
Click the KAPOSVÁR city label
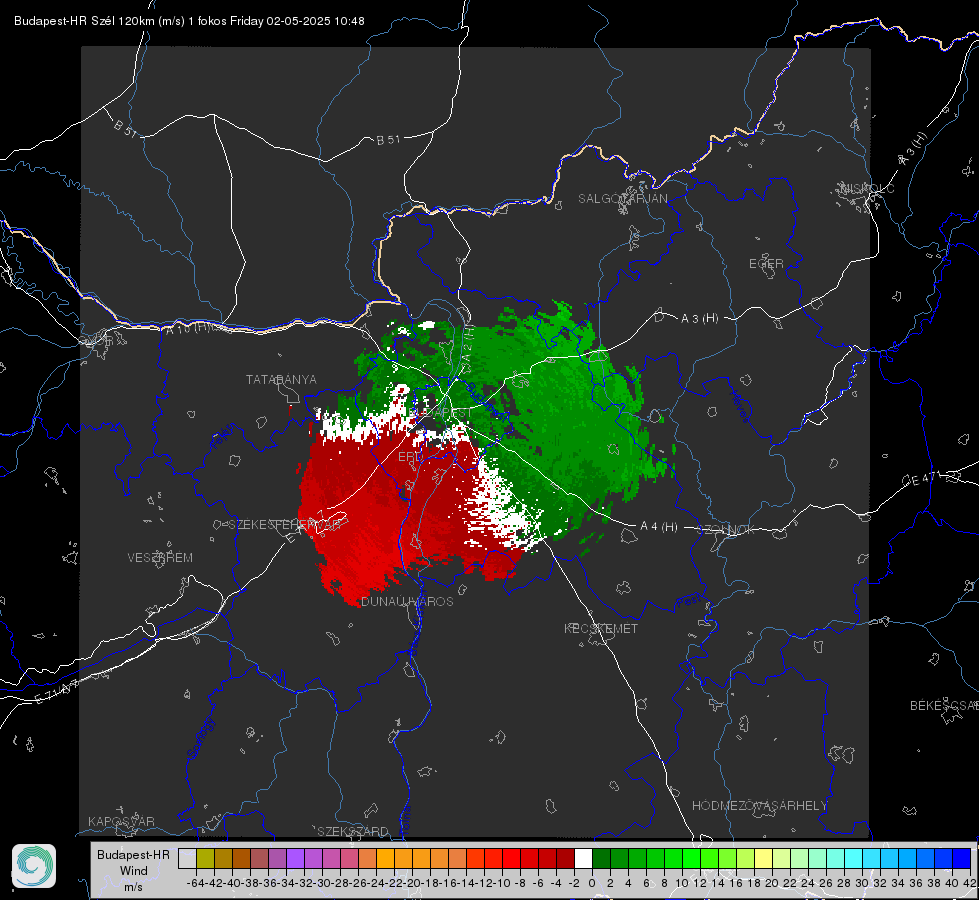coord(121,821)
